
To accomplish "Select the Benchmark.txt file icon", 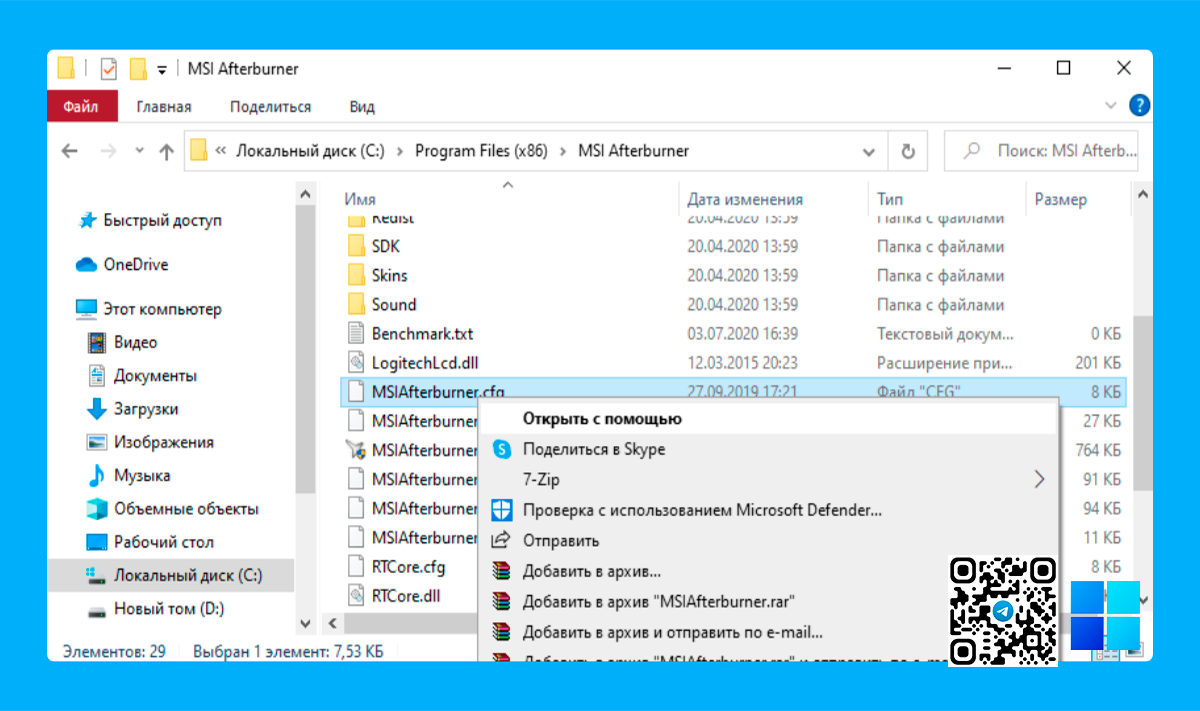I will [x=357, y=333].
